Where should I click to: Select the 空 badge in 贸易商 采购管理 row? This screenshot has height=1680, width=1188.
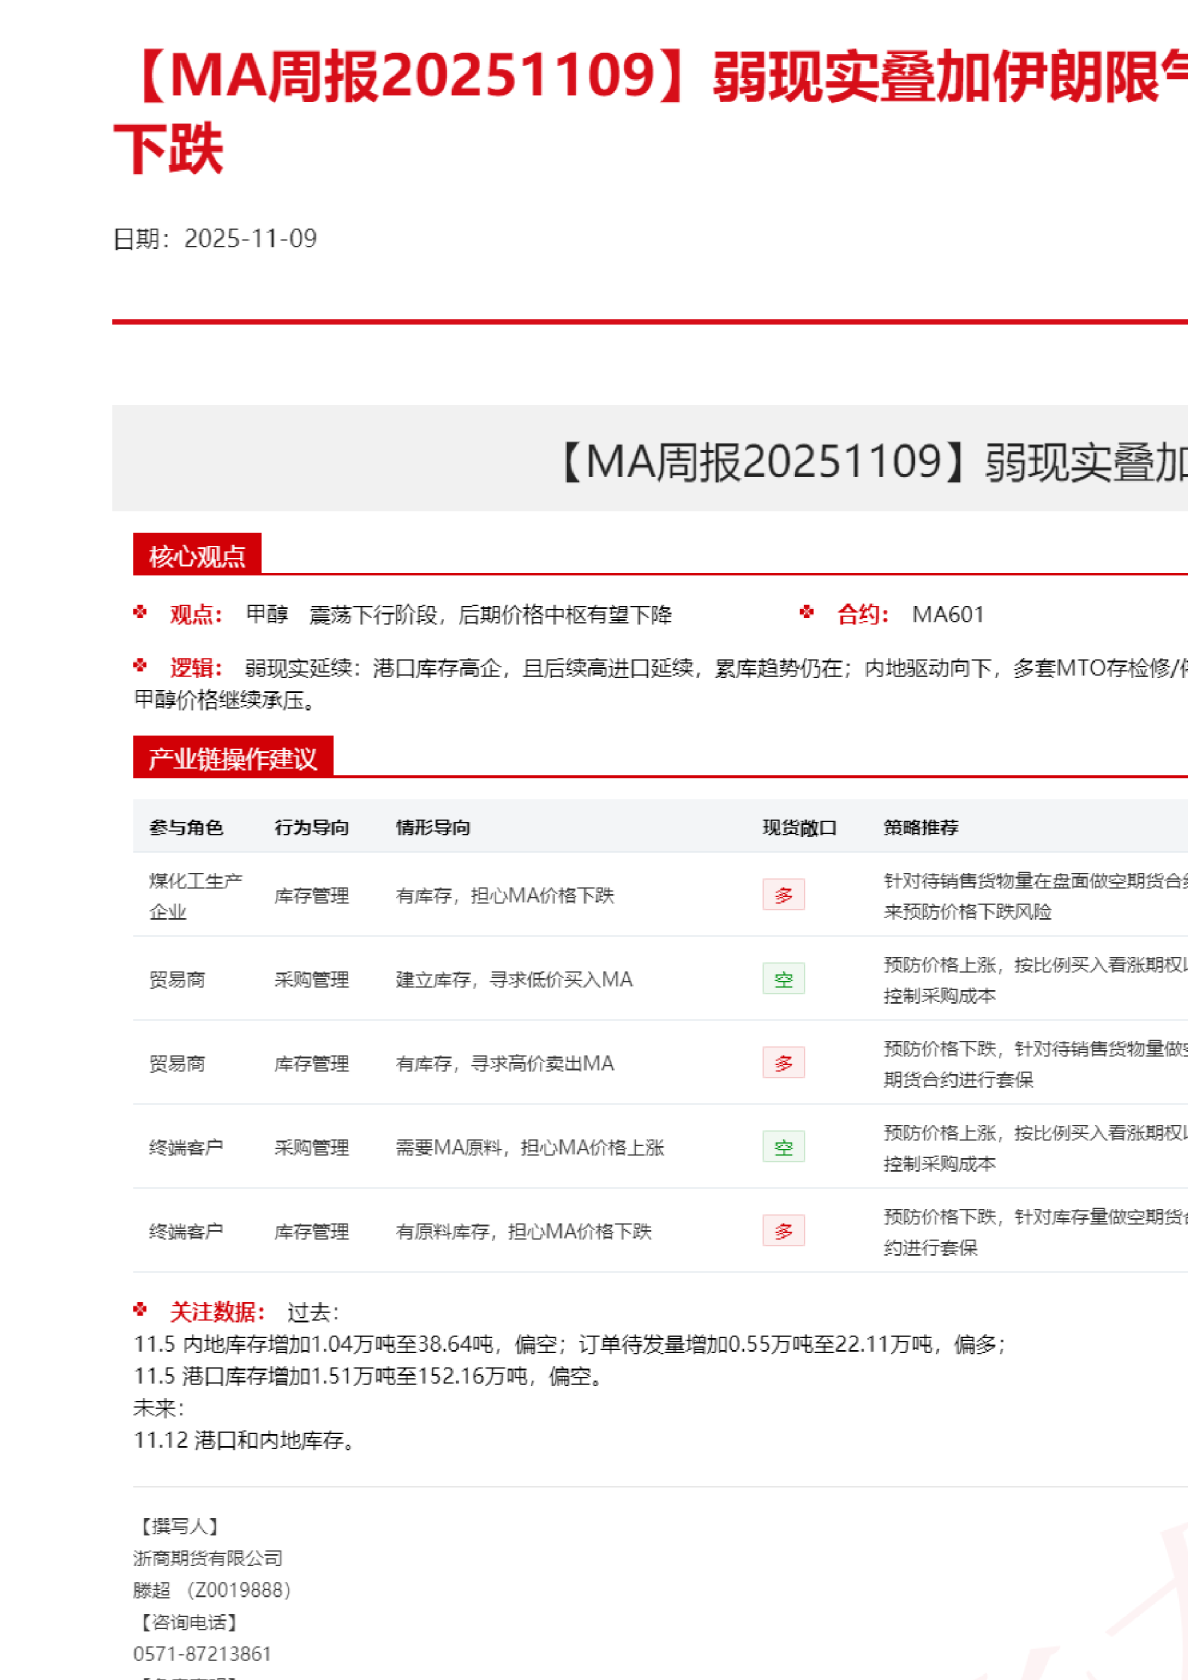pyautogui.click(x=783, y=979)
